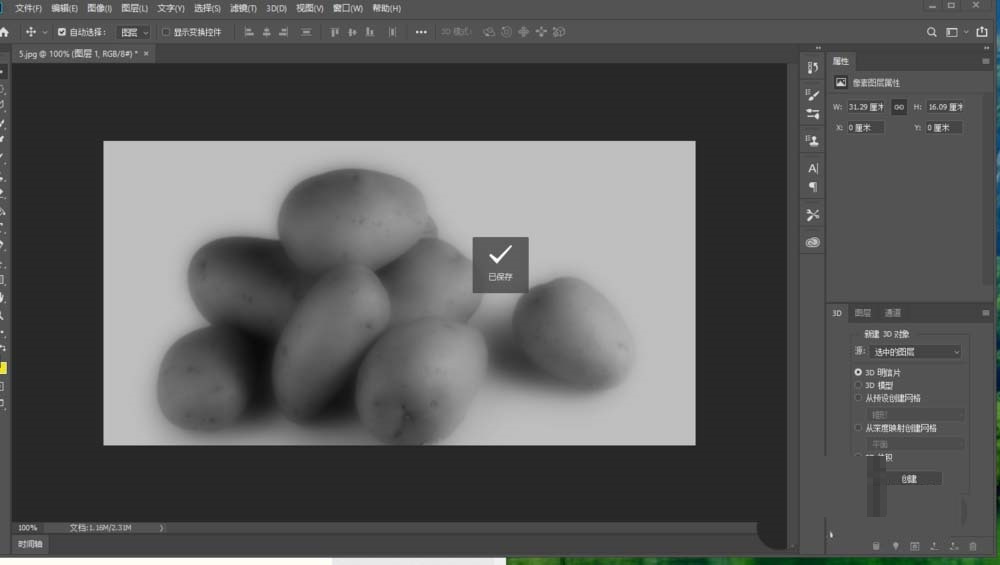
Task: Select the 从预设创建网格 radio option
Action: (858, 397)
